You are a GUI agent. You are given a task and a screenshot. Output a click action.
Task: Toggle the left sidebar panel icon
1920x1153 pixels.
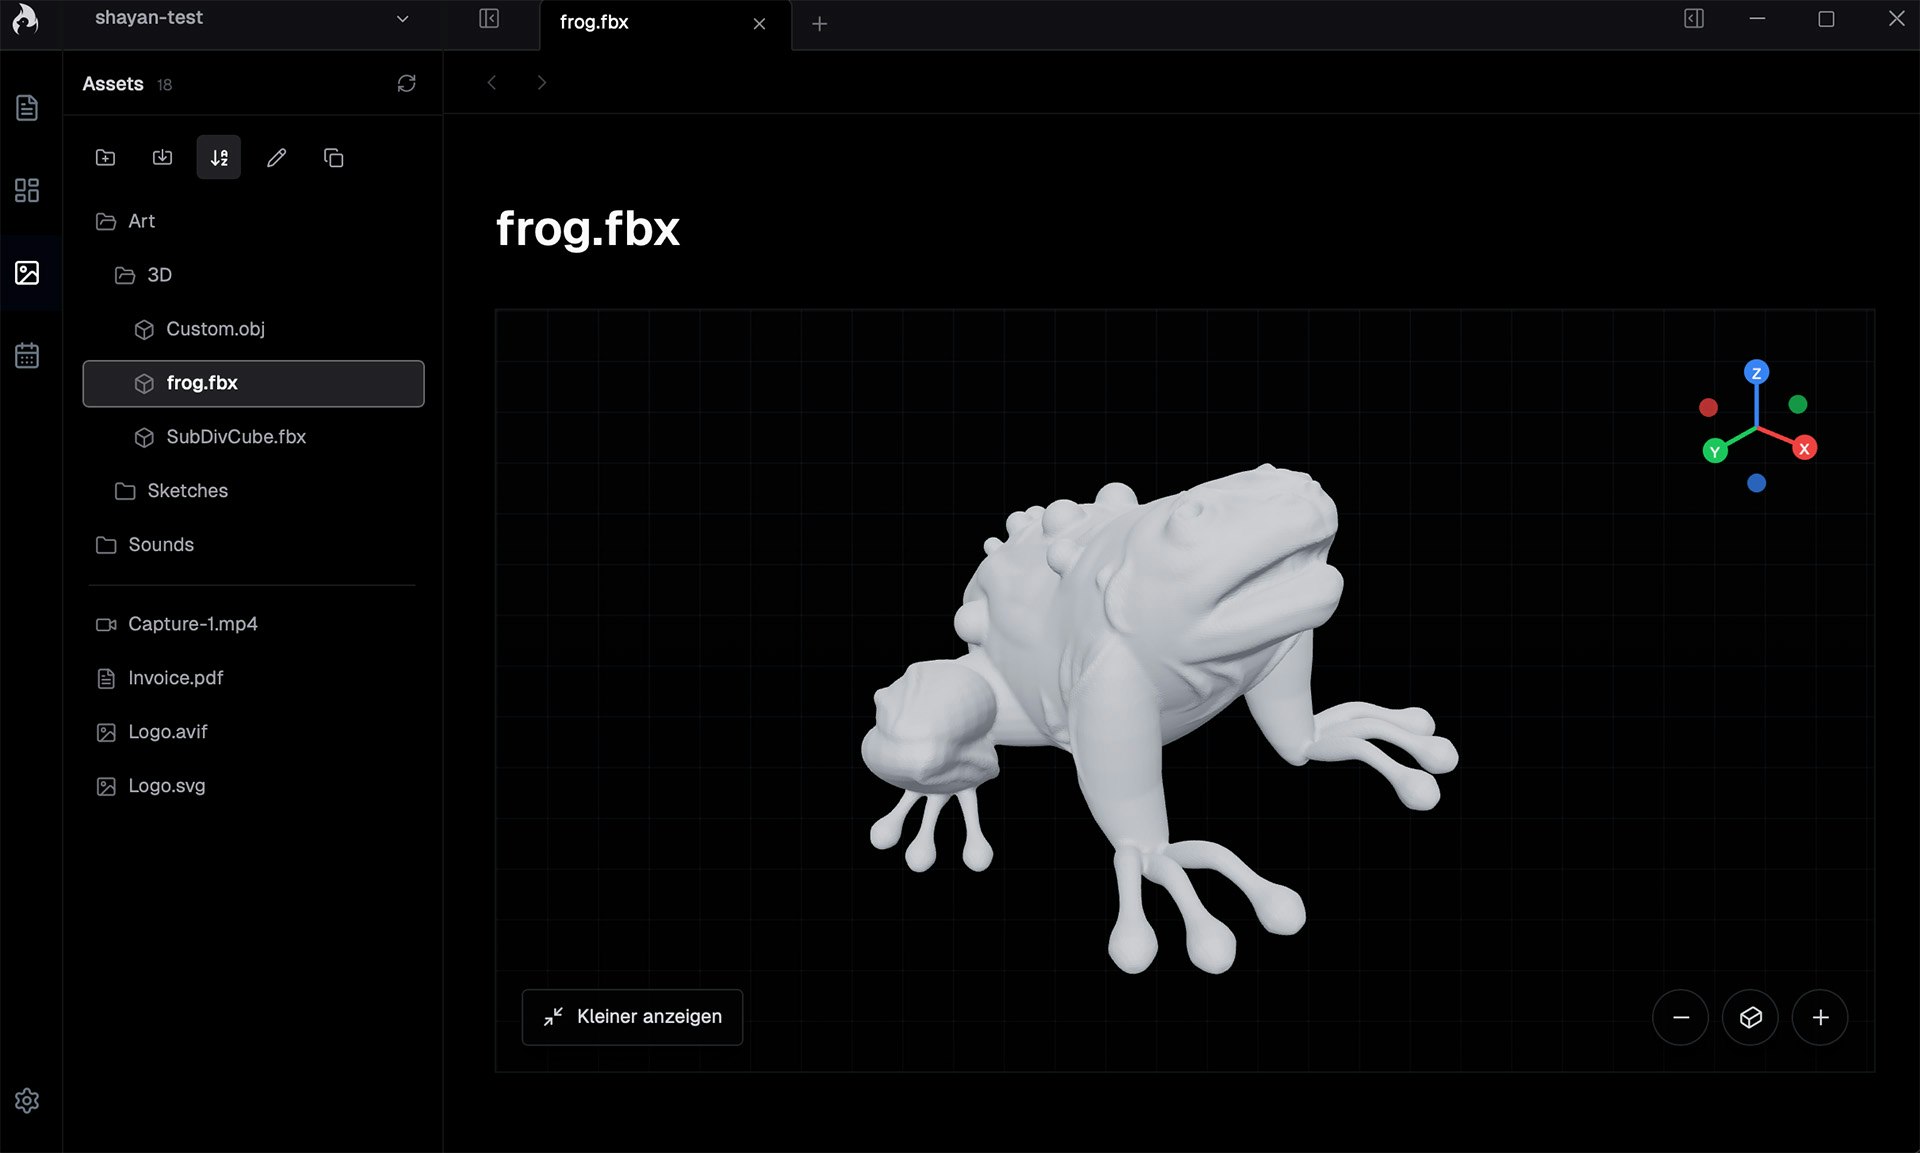489,19
